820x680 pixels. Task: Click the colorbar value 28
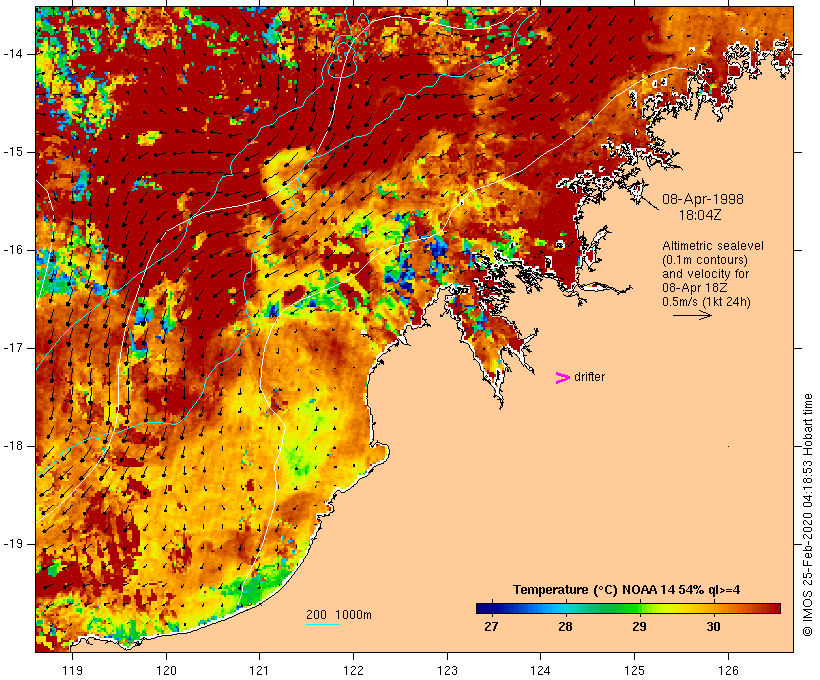tap(565, 627)
